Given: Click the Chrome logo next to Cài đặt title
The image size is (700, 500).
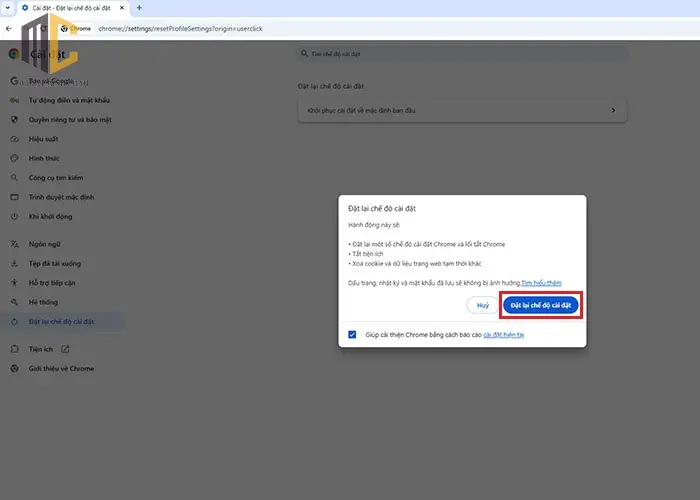Looking at the screenshot, I should (14, 54).
